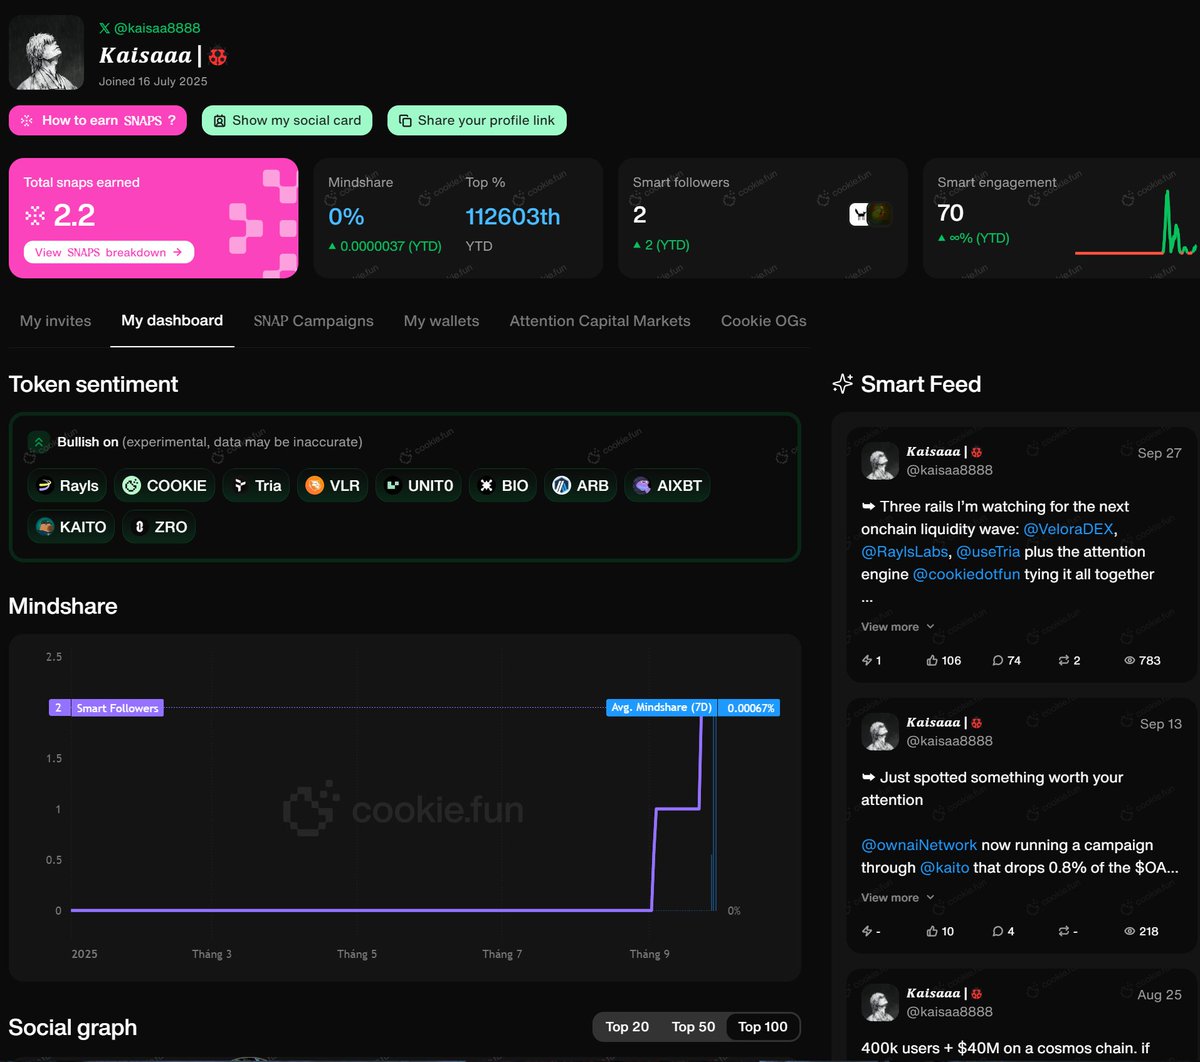Select Top 50 in Social graph
The width and height of the screenshot is (1200, 1062).
(693, 1027)
